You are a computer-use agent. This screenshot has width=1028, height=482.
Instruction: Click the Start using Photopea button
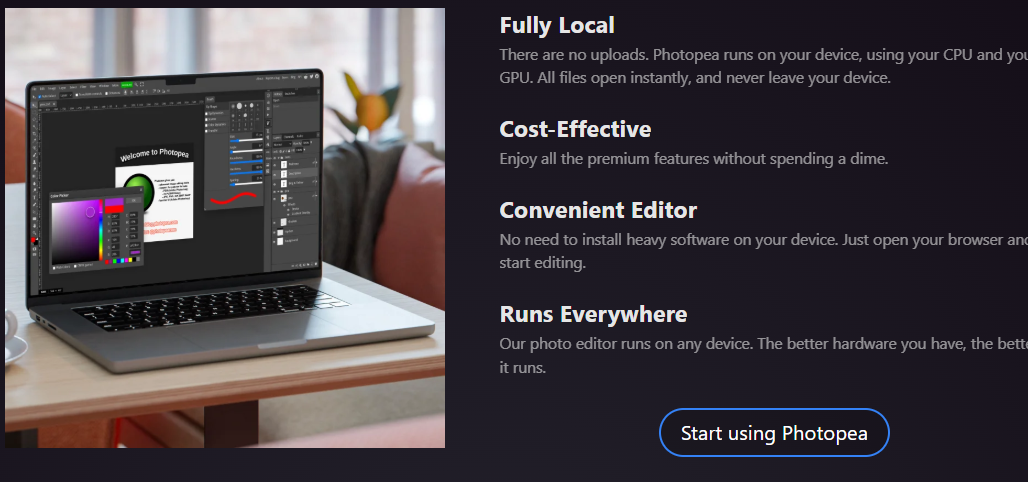[x=774, y=433]
